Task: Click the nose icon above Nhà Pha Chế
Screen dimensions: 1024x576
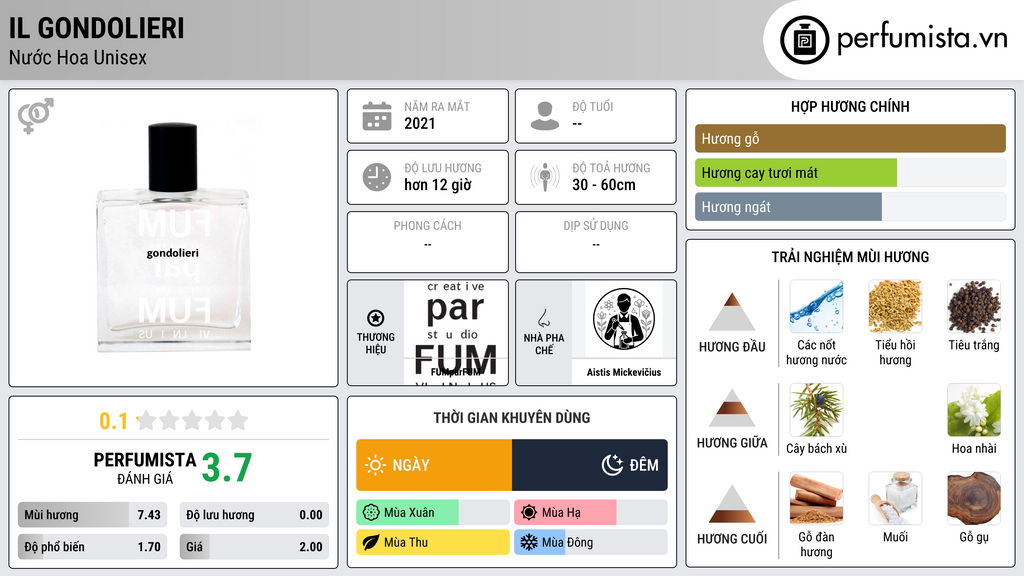Action: tap(543, 318)
